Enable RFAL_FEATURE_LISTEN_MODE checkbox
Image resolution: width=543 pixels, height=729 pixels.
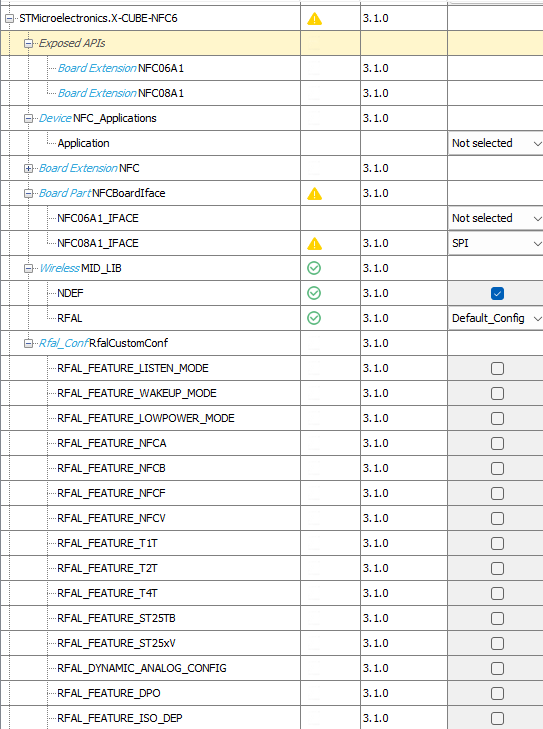(497, 369)
